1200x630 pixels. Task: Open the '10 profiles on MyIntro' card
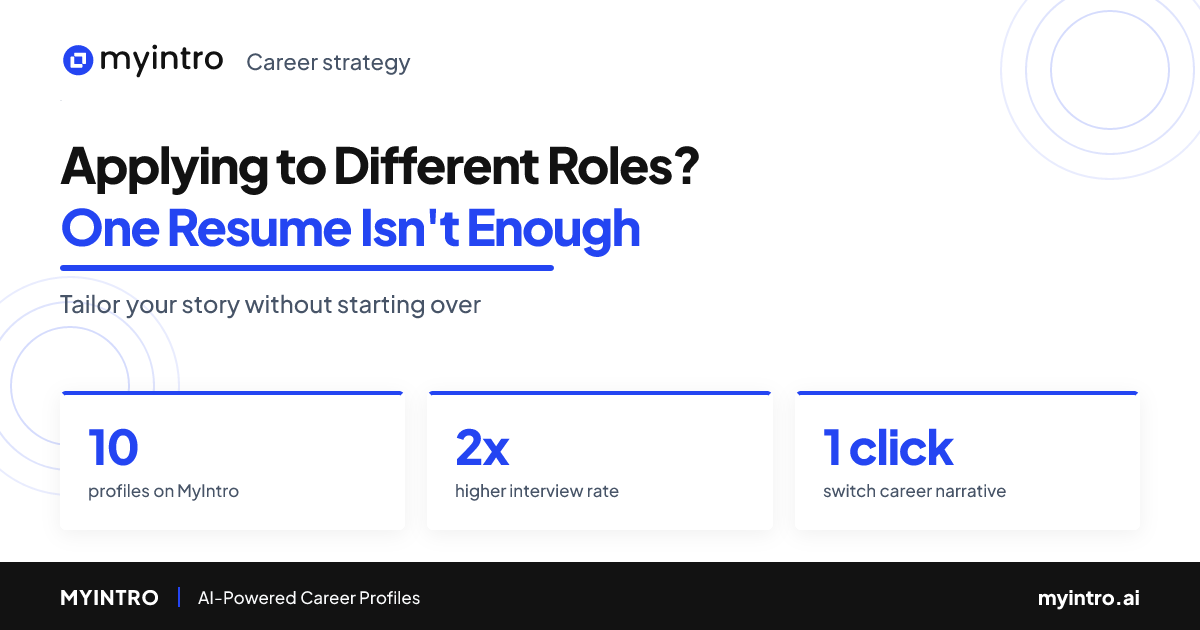[x=232, y=460]
